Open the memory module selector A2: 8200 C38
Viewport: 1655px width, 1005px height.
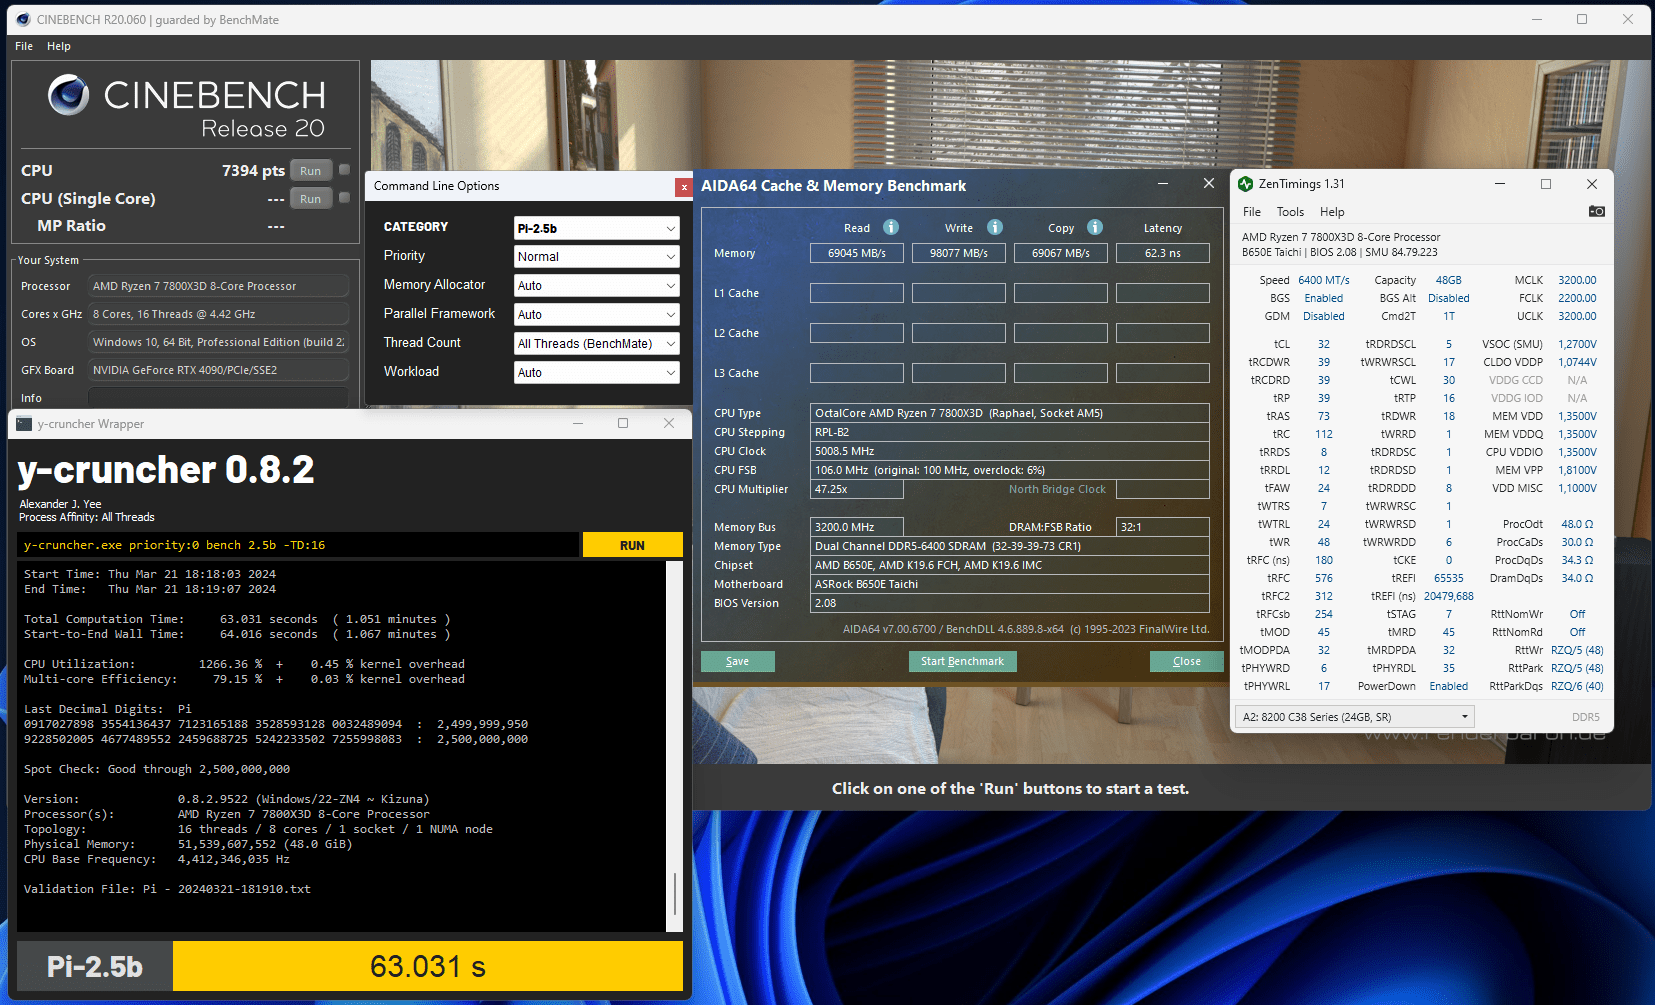(1355, 717)
